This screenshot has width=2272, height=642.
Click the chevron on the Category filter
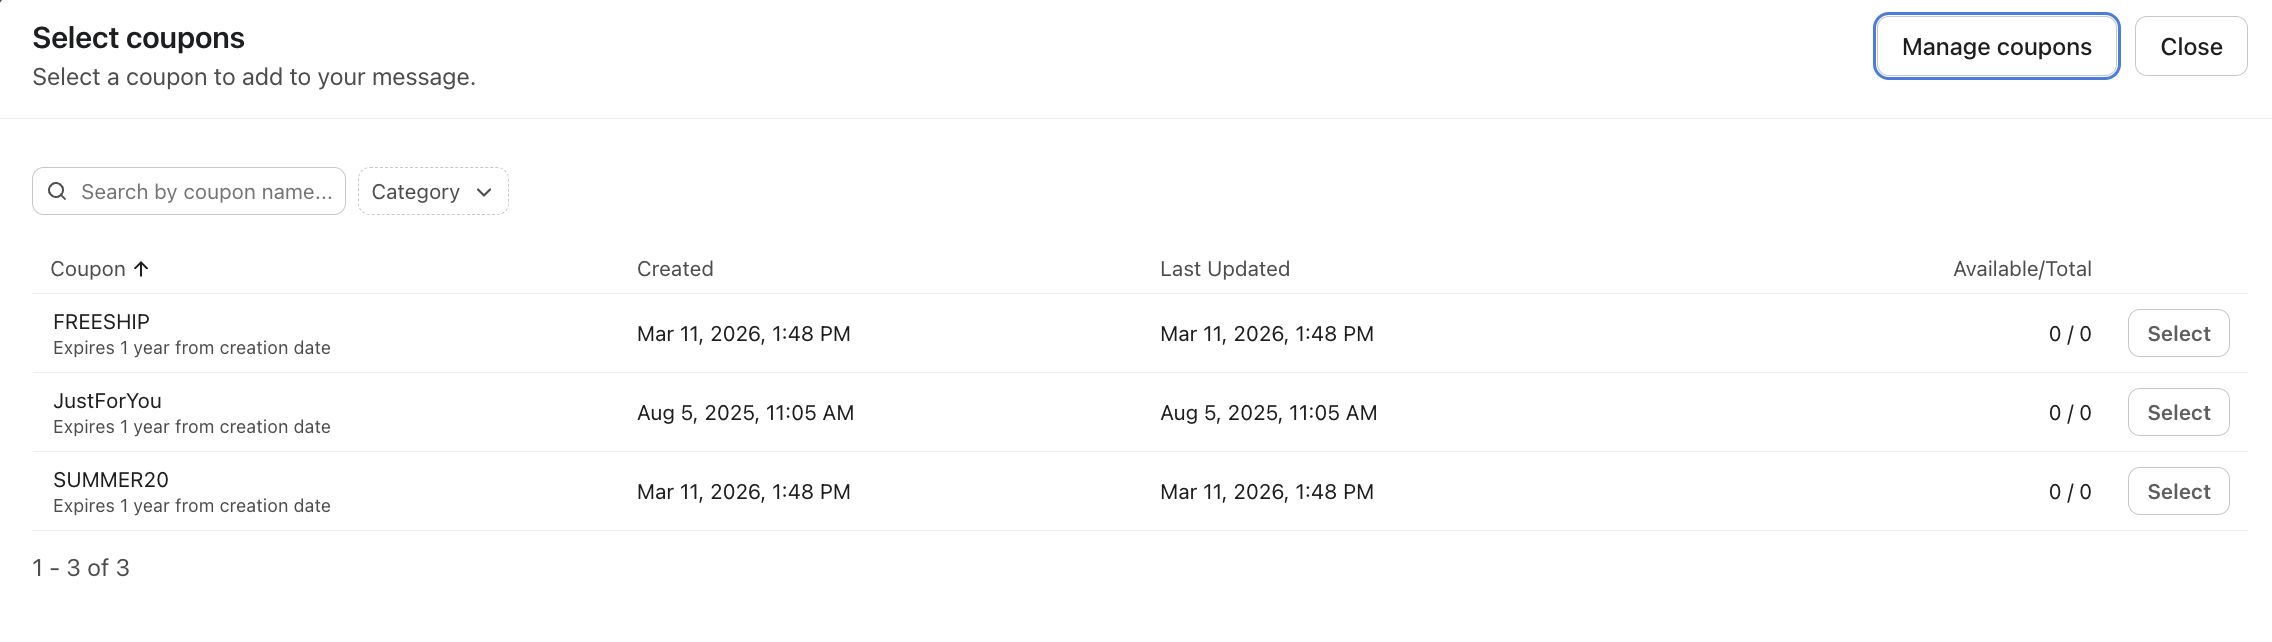[484, 192]
